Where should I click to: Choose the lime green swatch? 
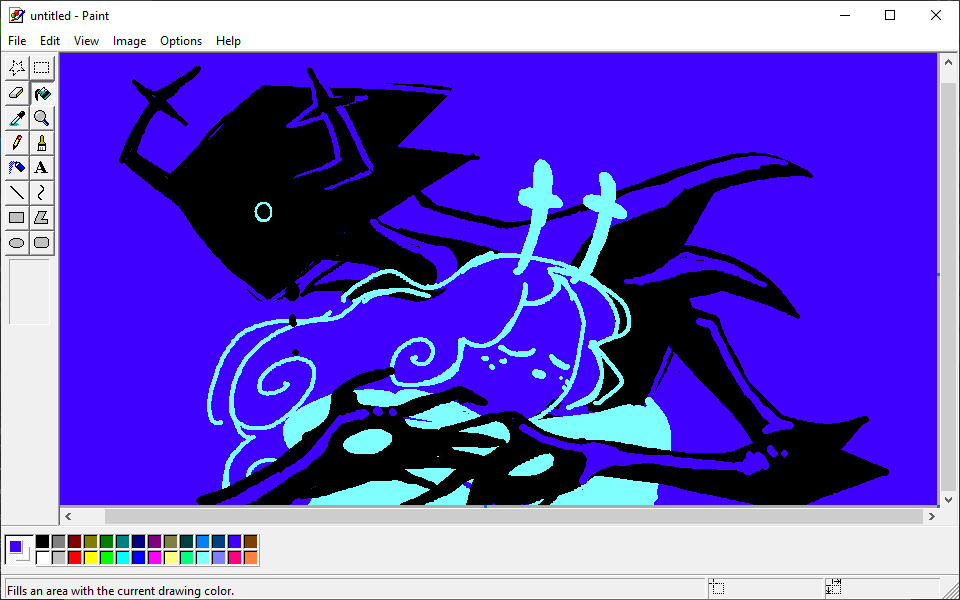107,557
